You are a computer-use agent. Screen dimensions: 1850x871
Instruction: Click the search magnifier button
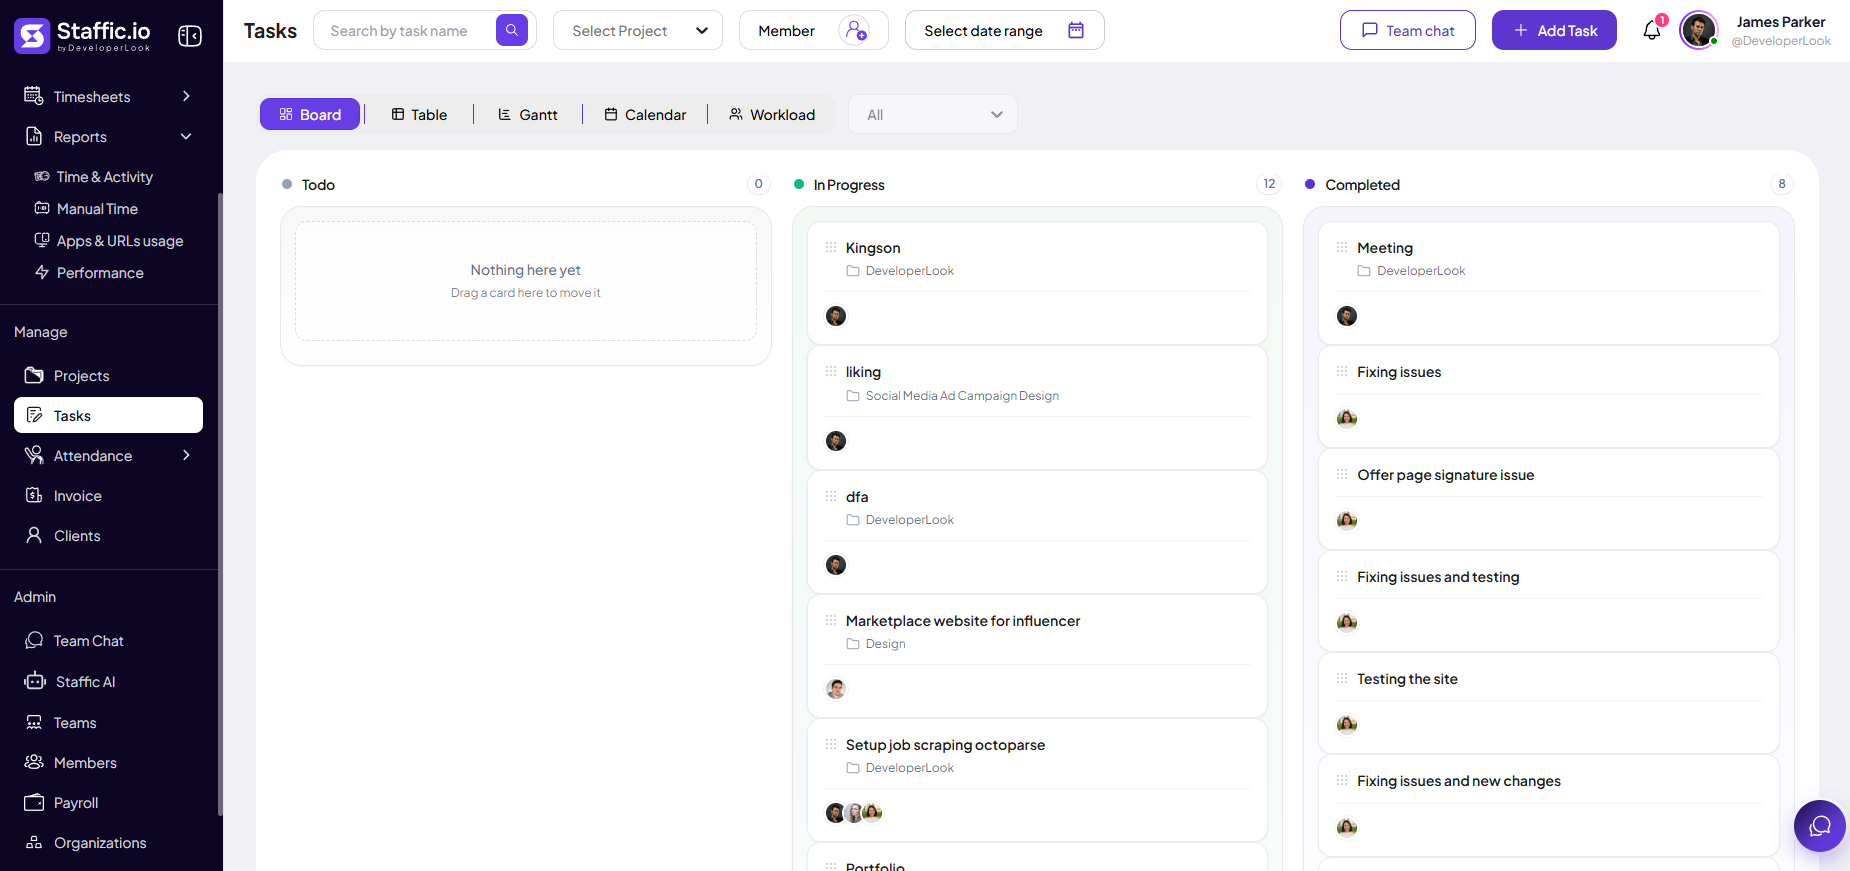click(x=512, y=30)
